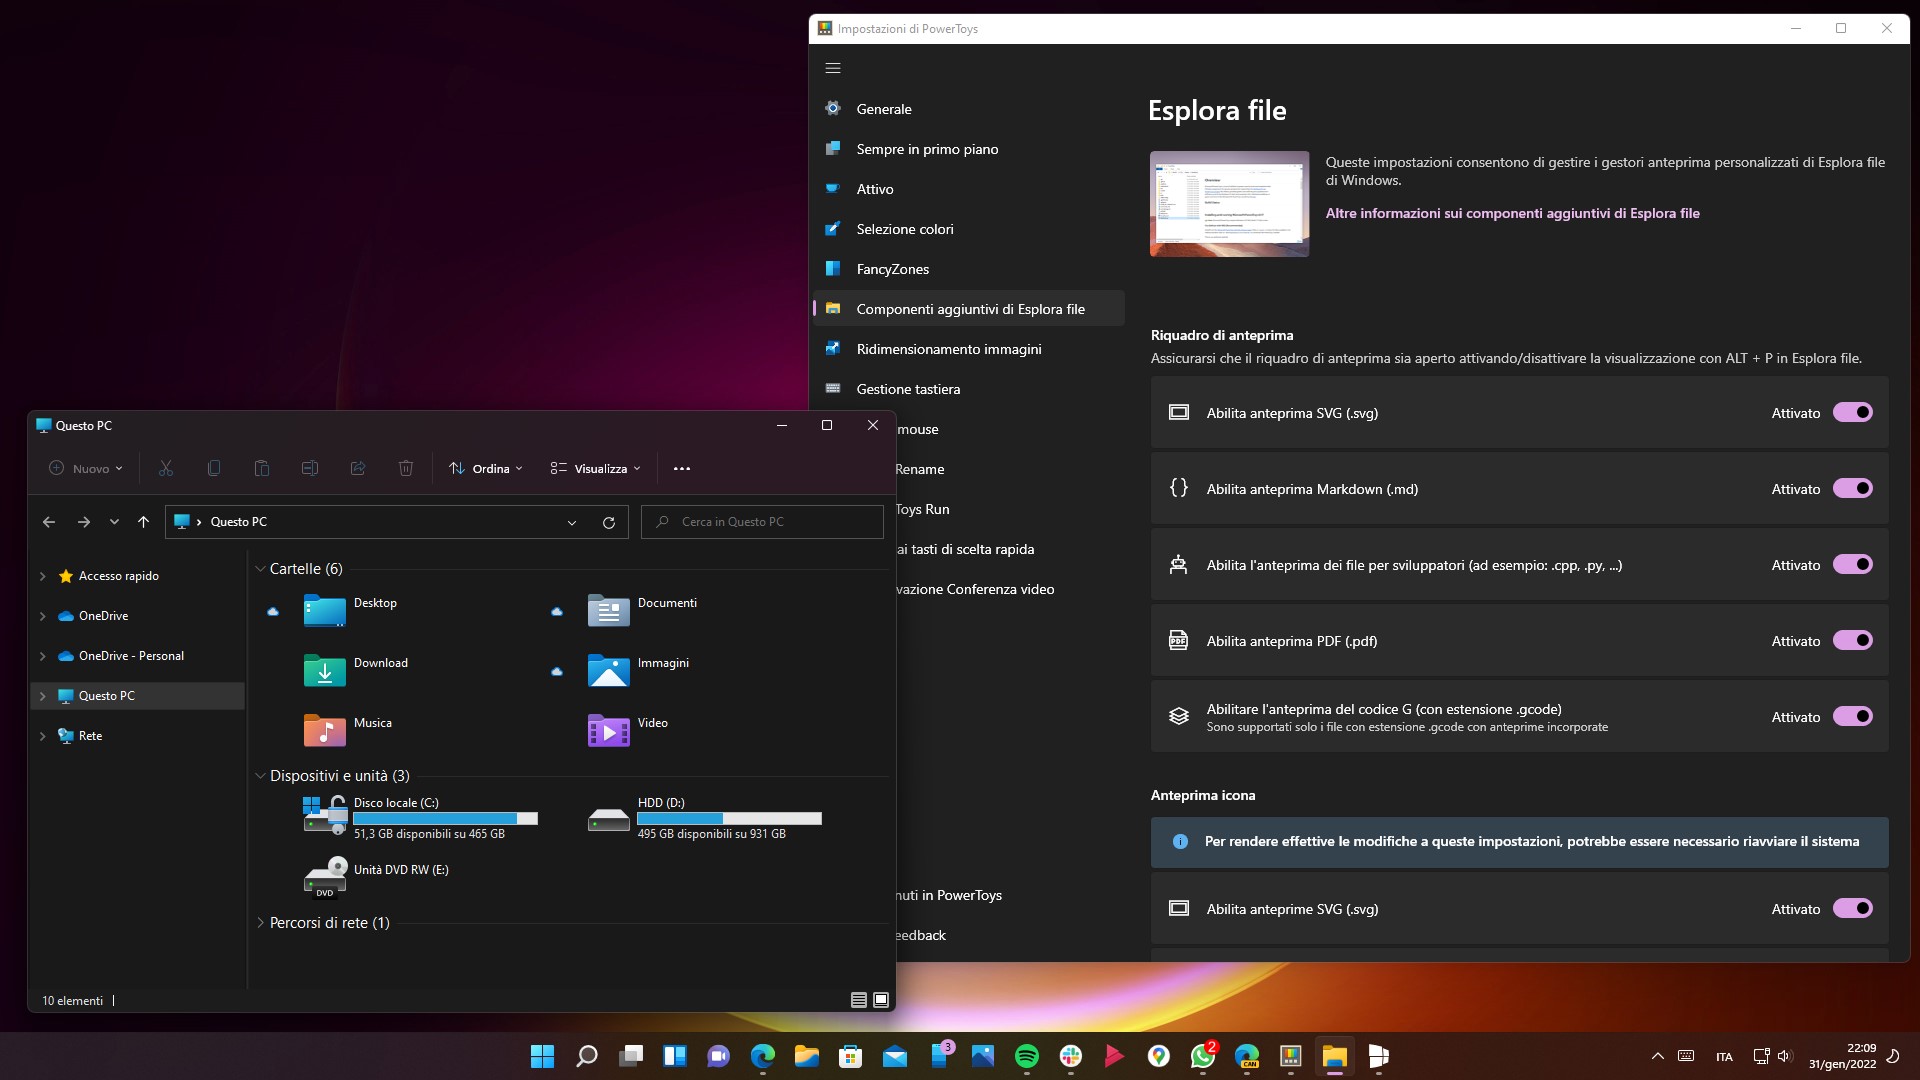
Task: Toggle Markdown (.md) preview switch
Action: point(1852,488)
